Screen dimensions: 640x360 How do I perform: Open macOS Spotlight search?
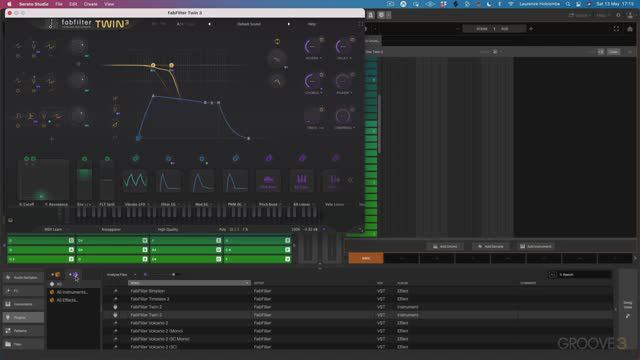click(568, 4)
